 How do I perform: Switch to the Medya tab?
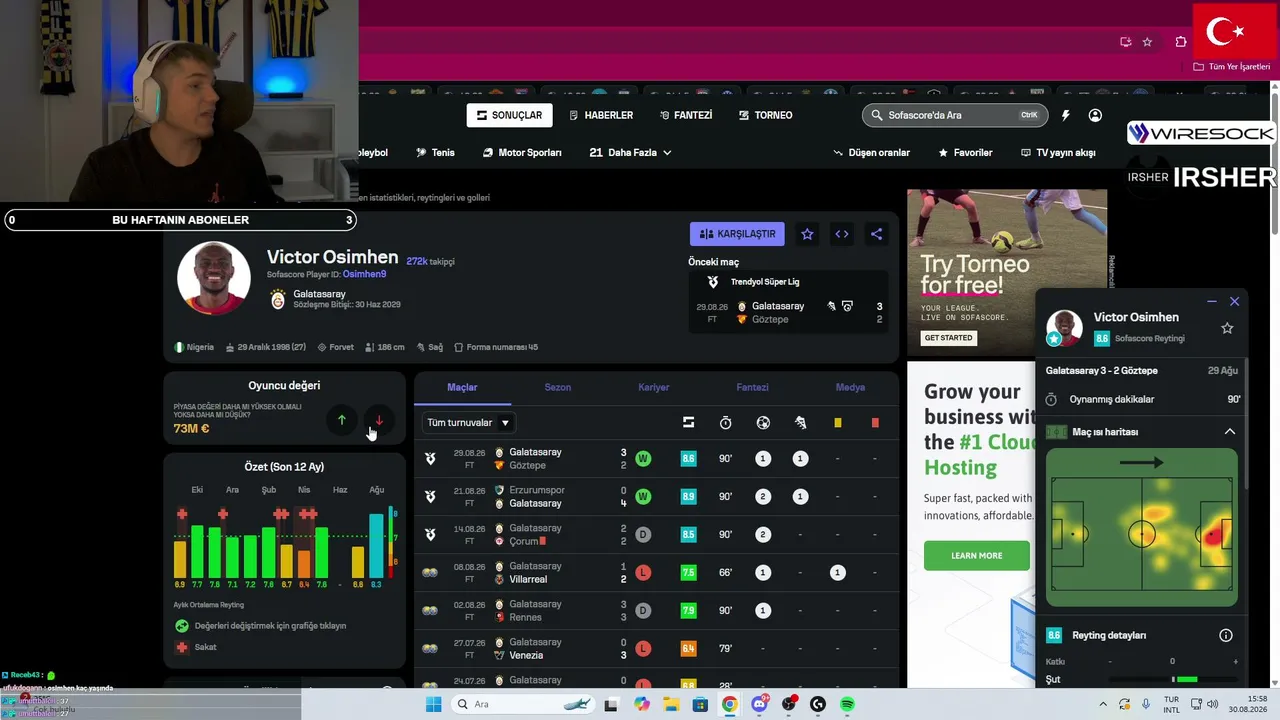pyautogui.click(x=850, y=387)
